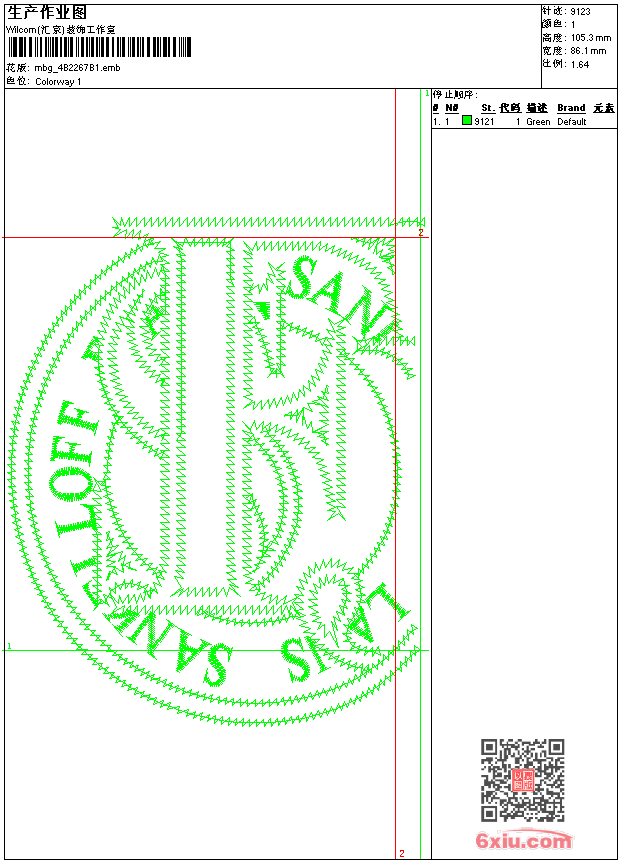
Task: Click the 'Green' description cell
Action: tap(538, 122)
